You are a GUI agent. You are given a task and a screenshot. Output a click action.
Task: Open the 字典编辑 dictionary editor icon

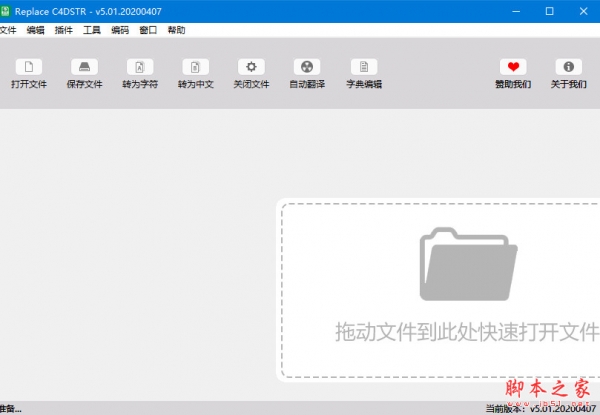[x=364, y=67]
